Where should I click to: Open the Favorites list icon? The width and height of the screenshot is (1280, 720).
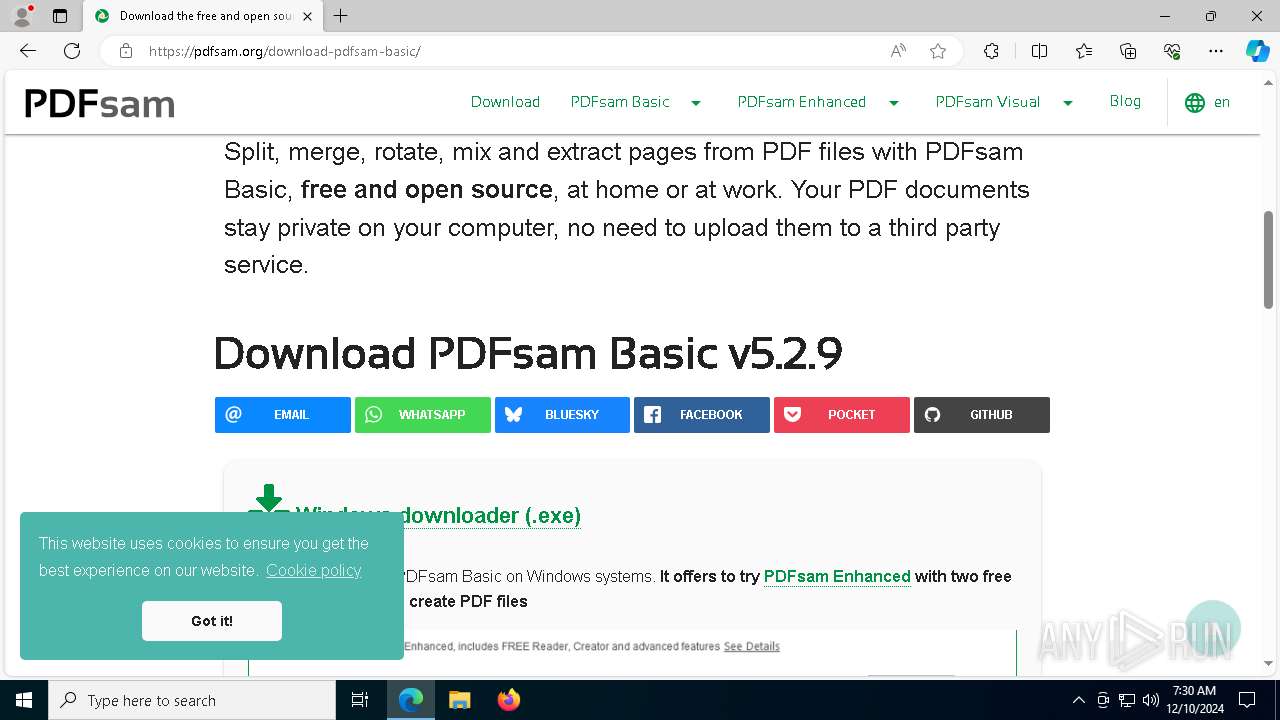(1084, 51)
